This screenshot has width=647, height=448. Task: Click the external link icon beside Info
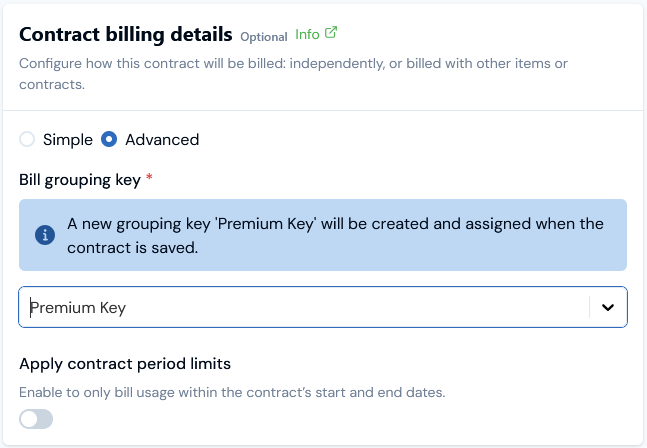click(x=332, y=33)
